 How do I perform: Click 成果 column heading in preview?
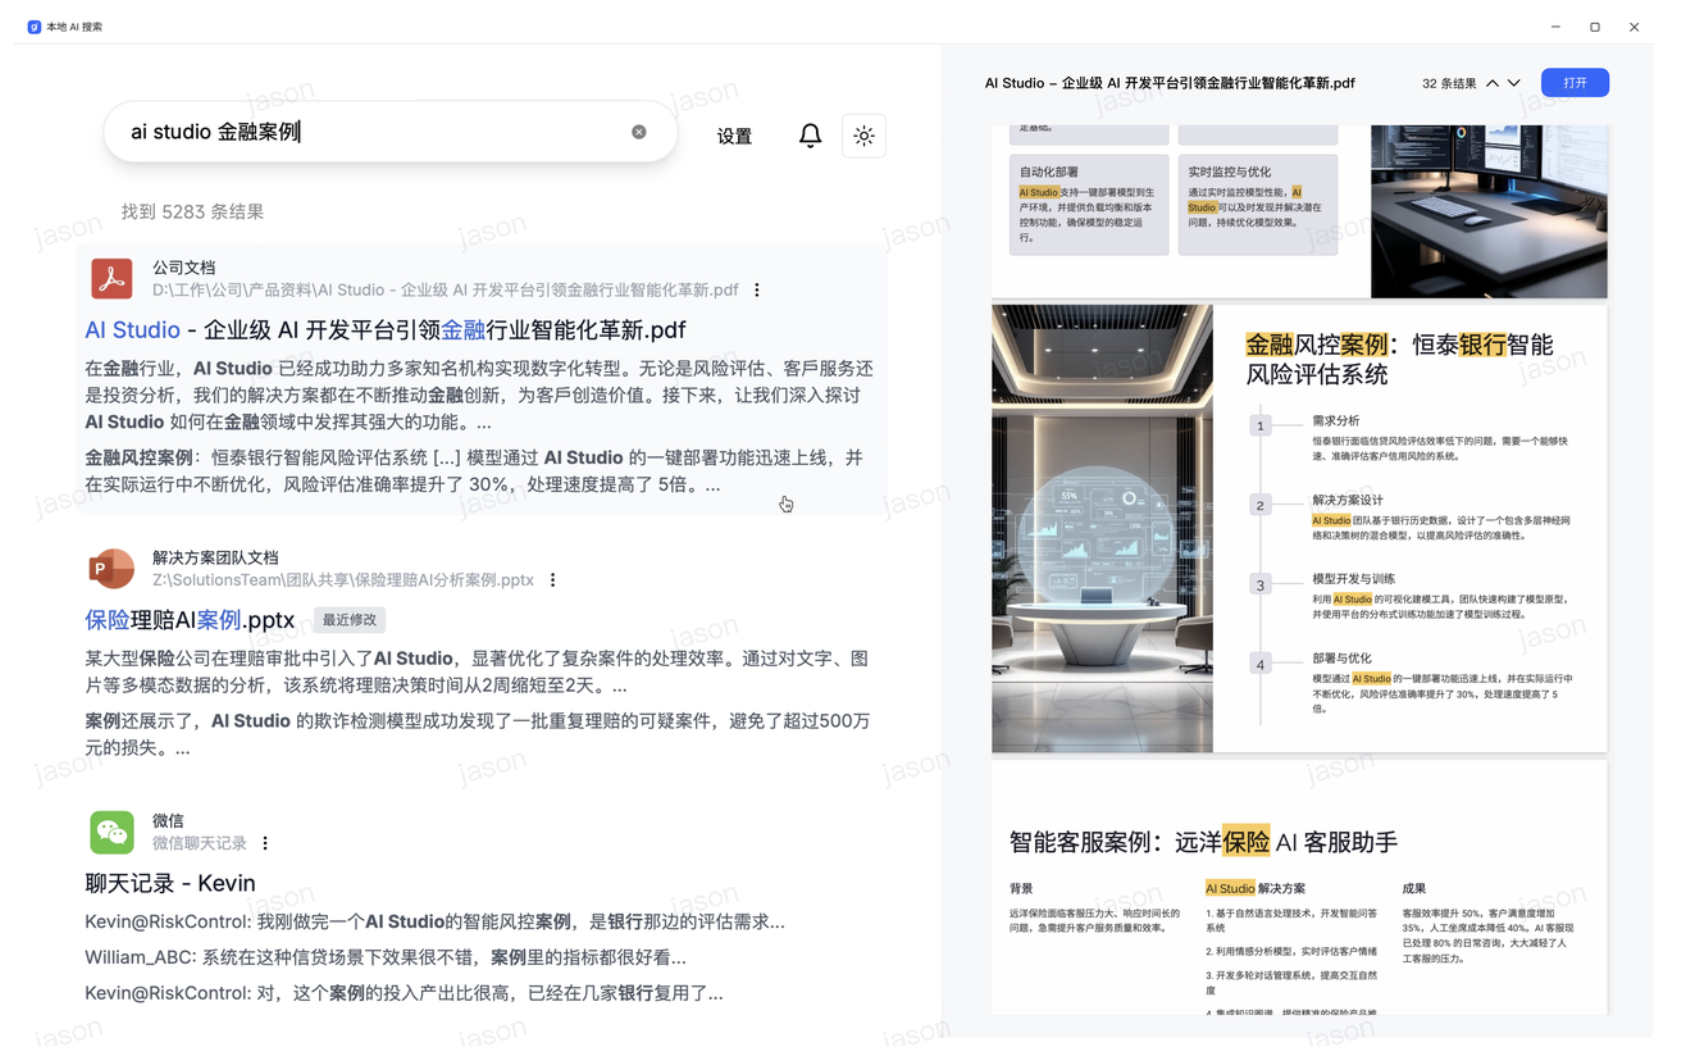point(1414,888)
